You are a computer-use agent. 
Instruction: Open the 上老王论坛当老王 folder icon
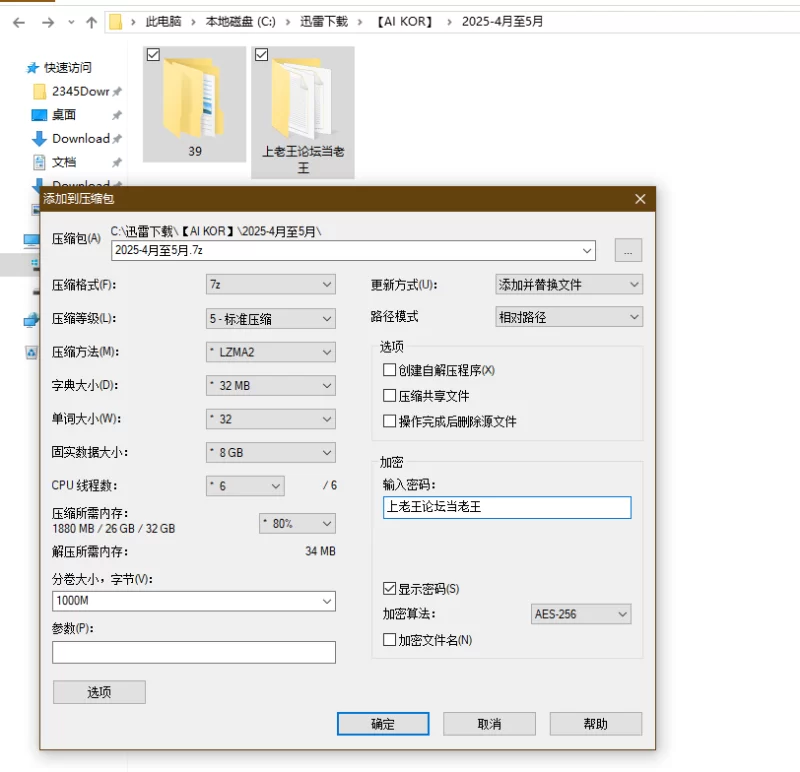tap(302, 102)
